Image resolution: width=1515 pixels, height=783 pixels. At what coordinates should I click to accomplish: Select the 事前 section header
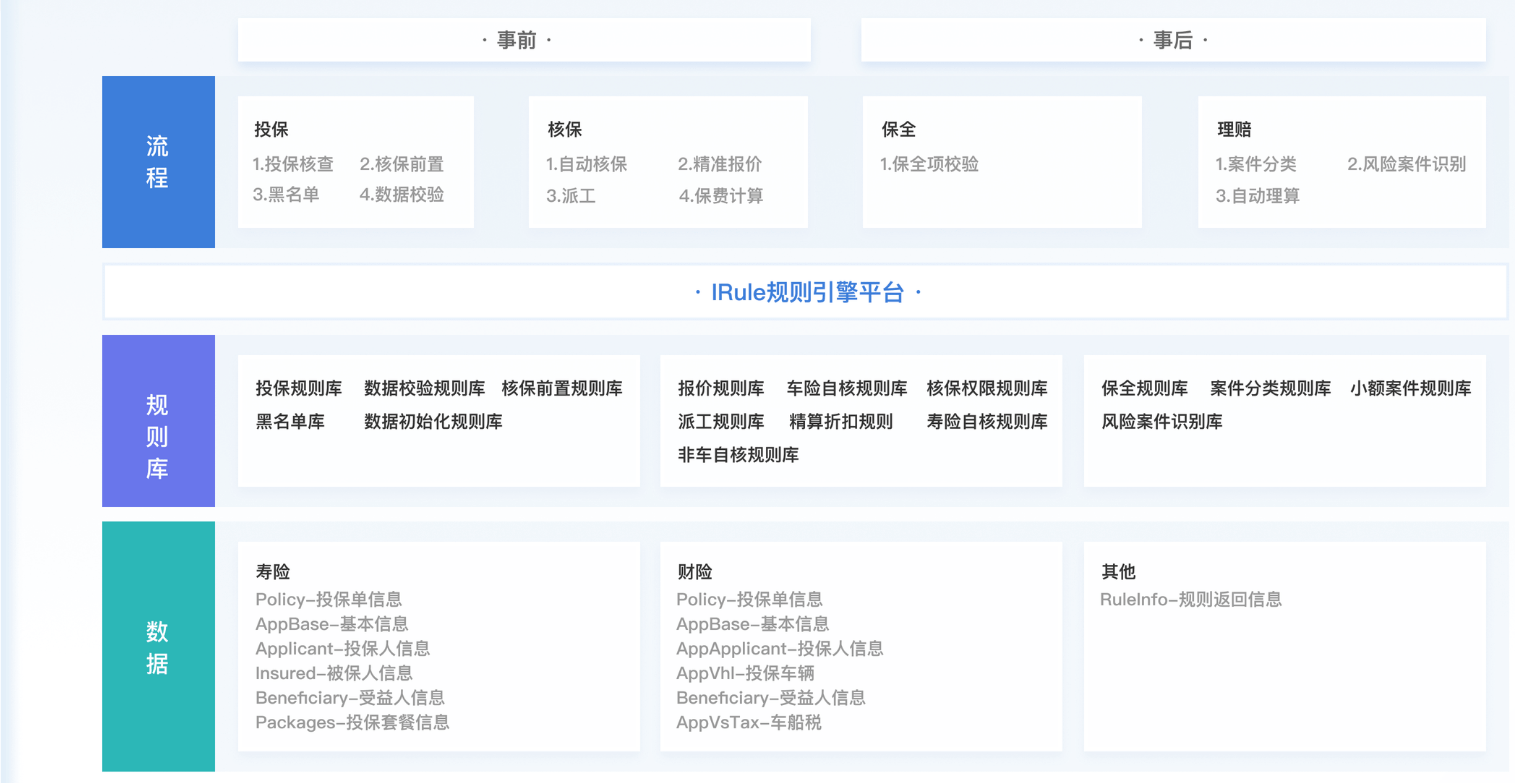[523, 39]
